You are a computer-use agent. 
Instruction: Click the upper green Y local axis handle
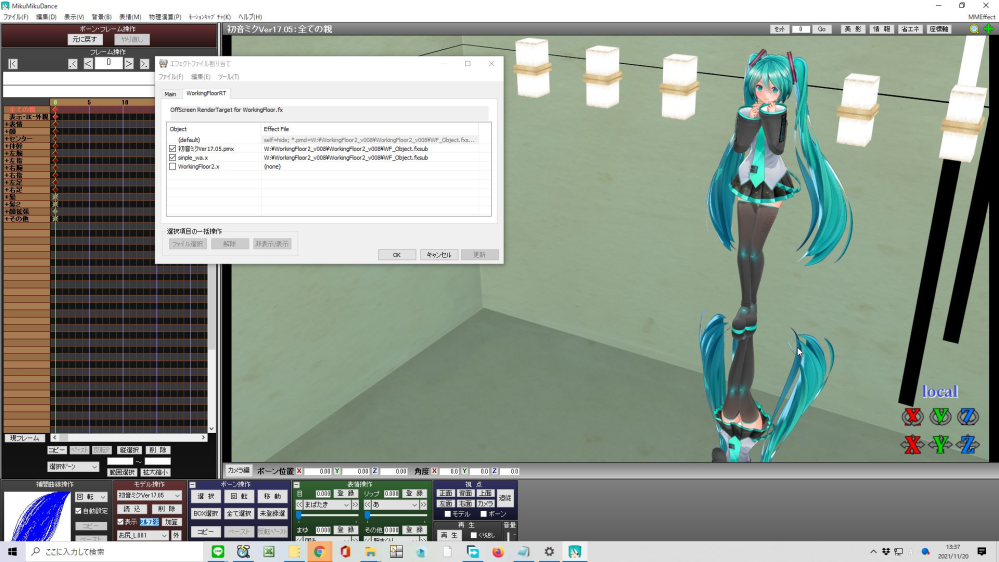click(940, 417)
